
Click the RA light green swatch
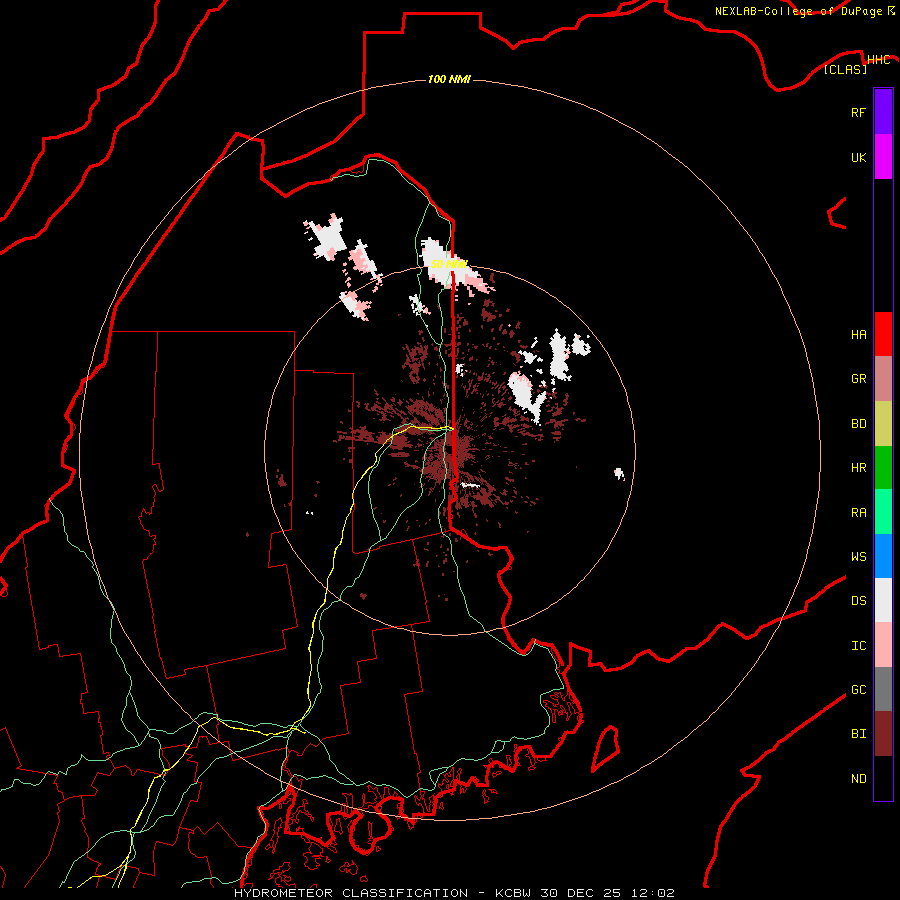[883, 512]
